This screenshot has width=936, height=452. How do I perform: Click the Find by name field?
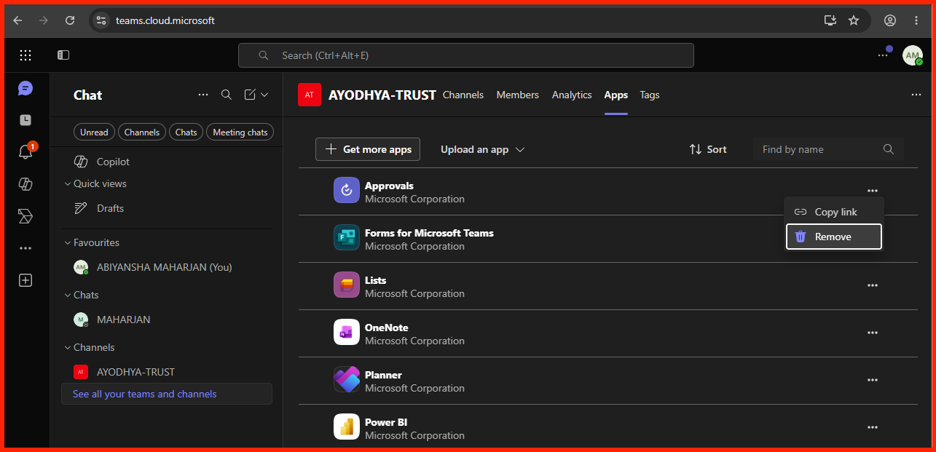tap(828, 150)
